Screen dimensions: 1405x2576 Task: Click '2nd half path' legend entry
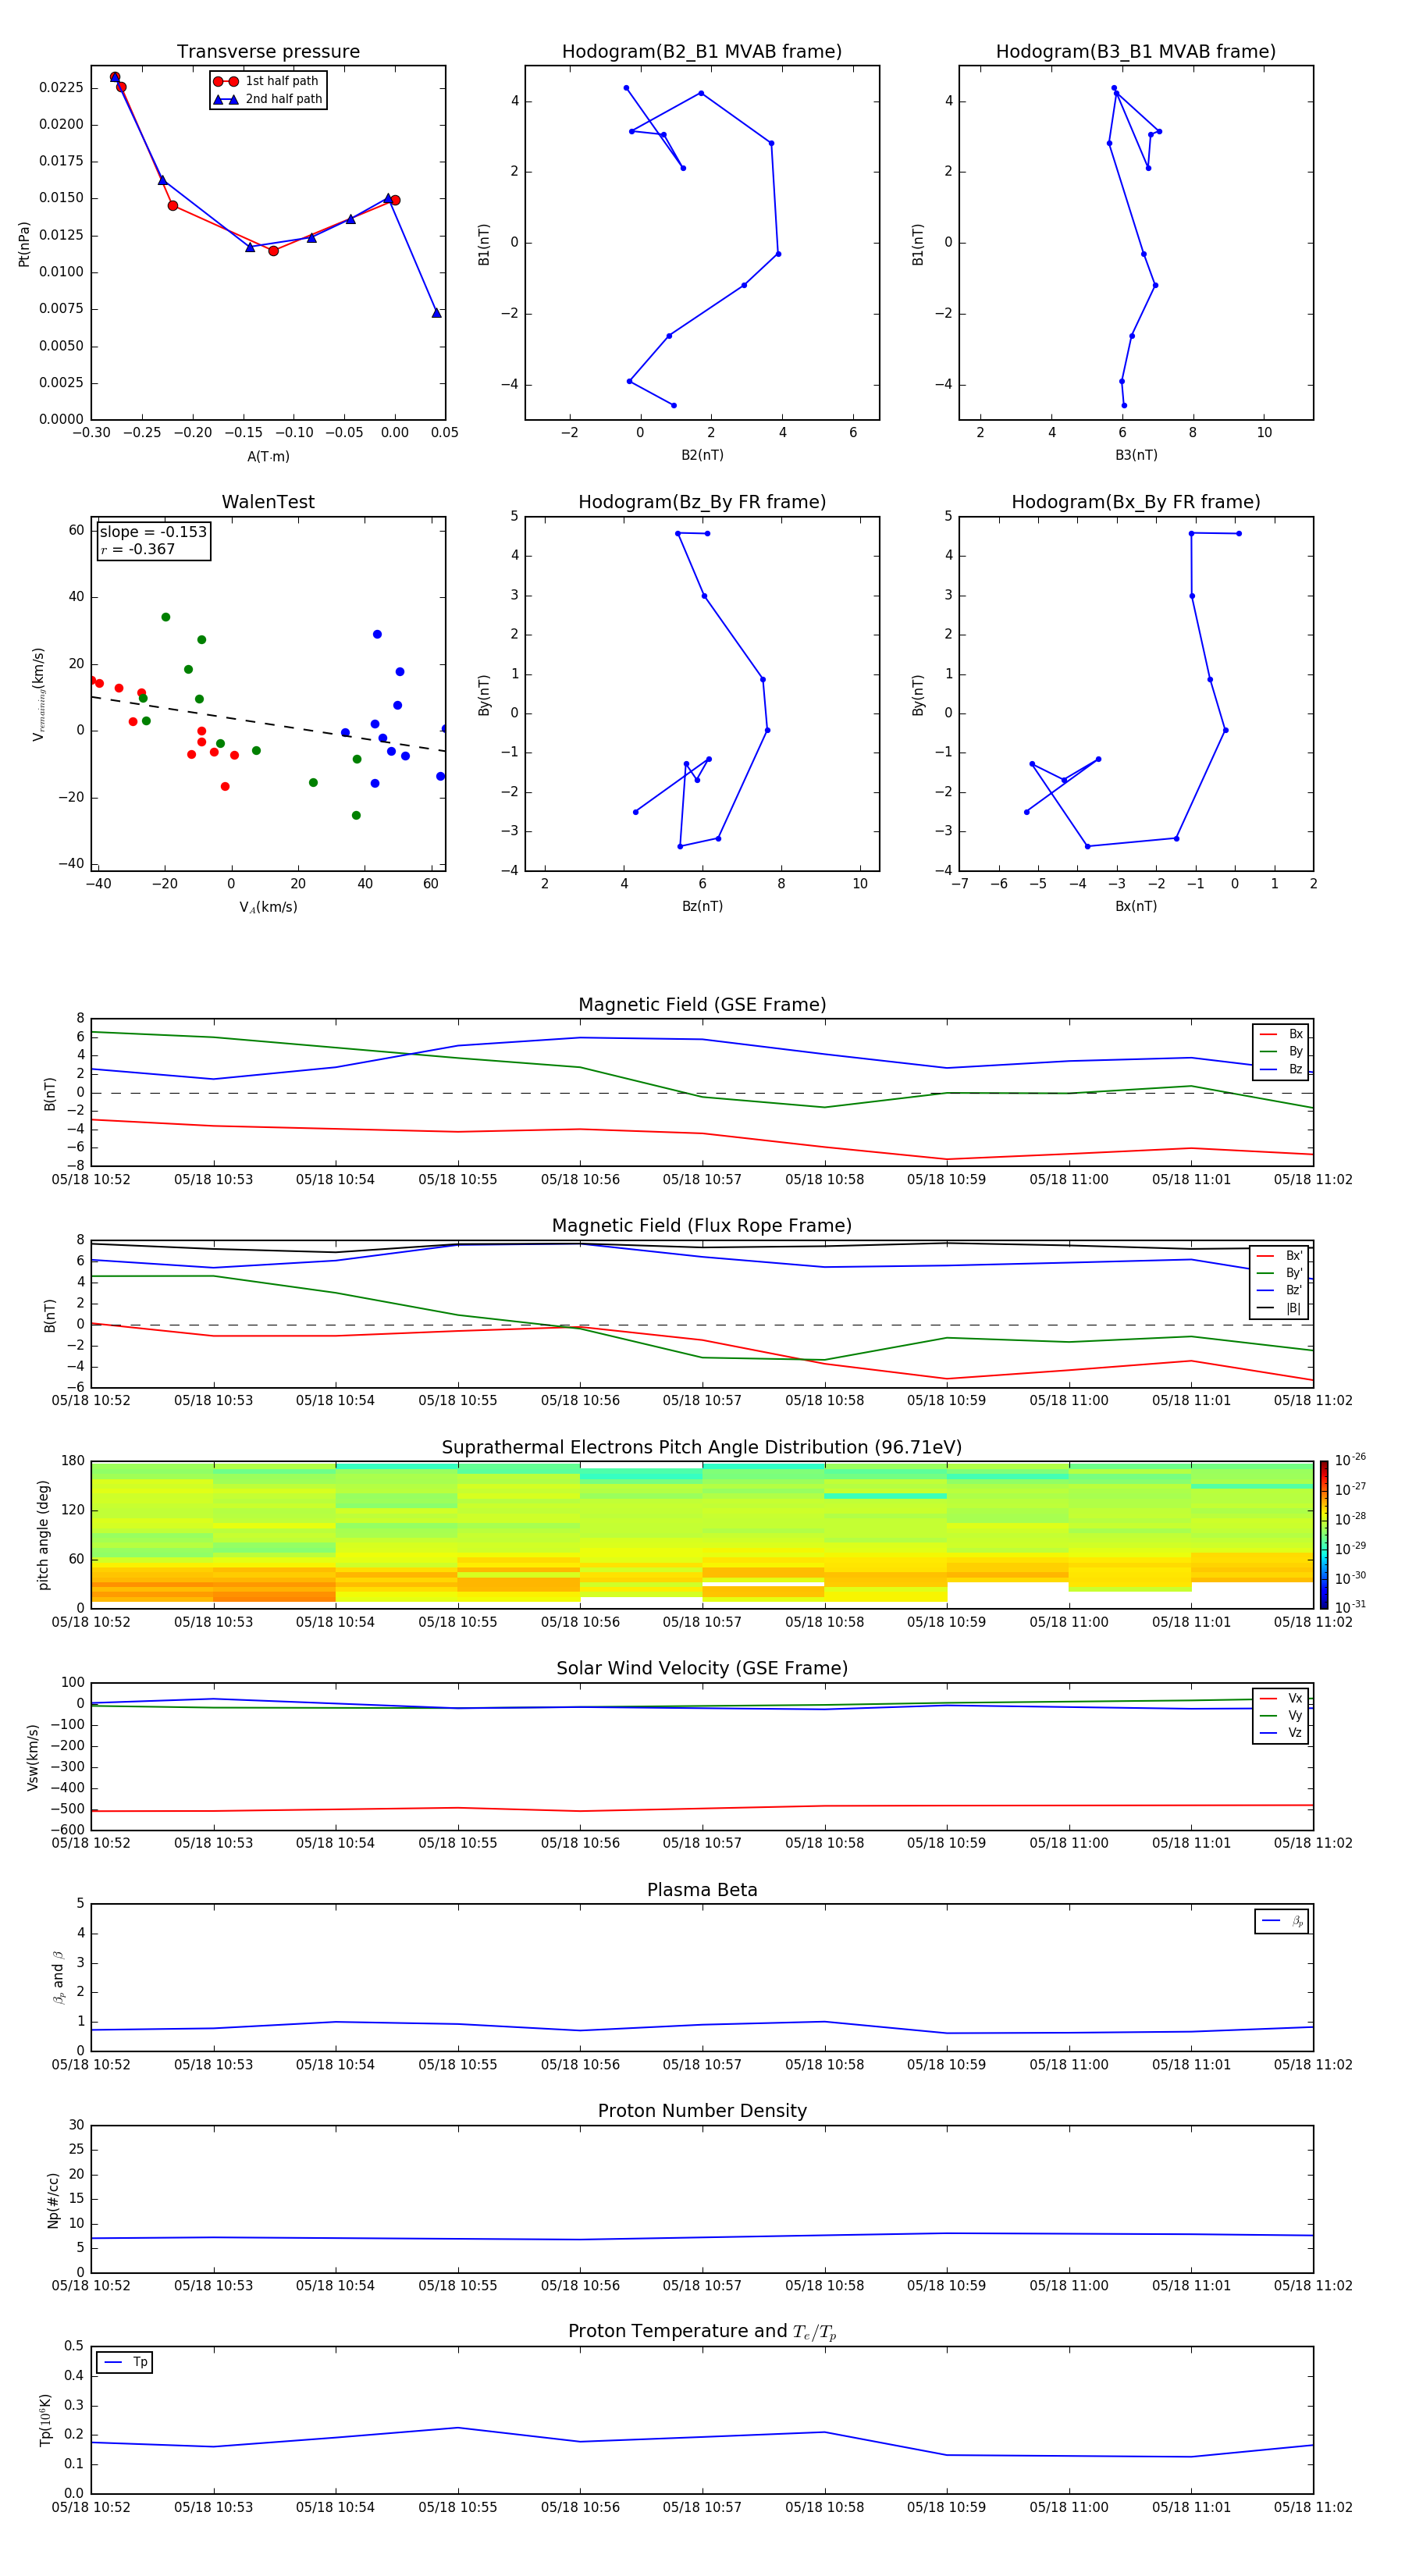click(268, 99)
